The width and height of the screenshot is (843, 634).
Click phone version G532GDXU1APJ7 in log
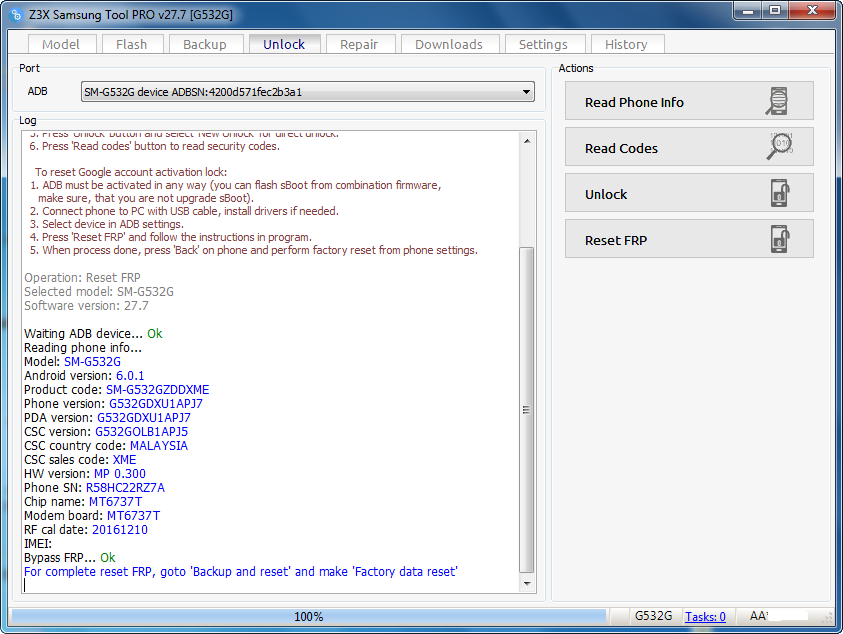[x=156, y=404]
